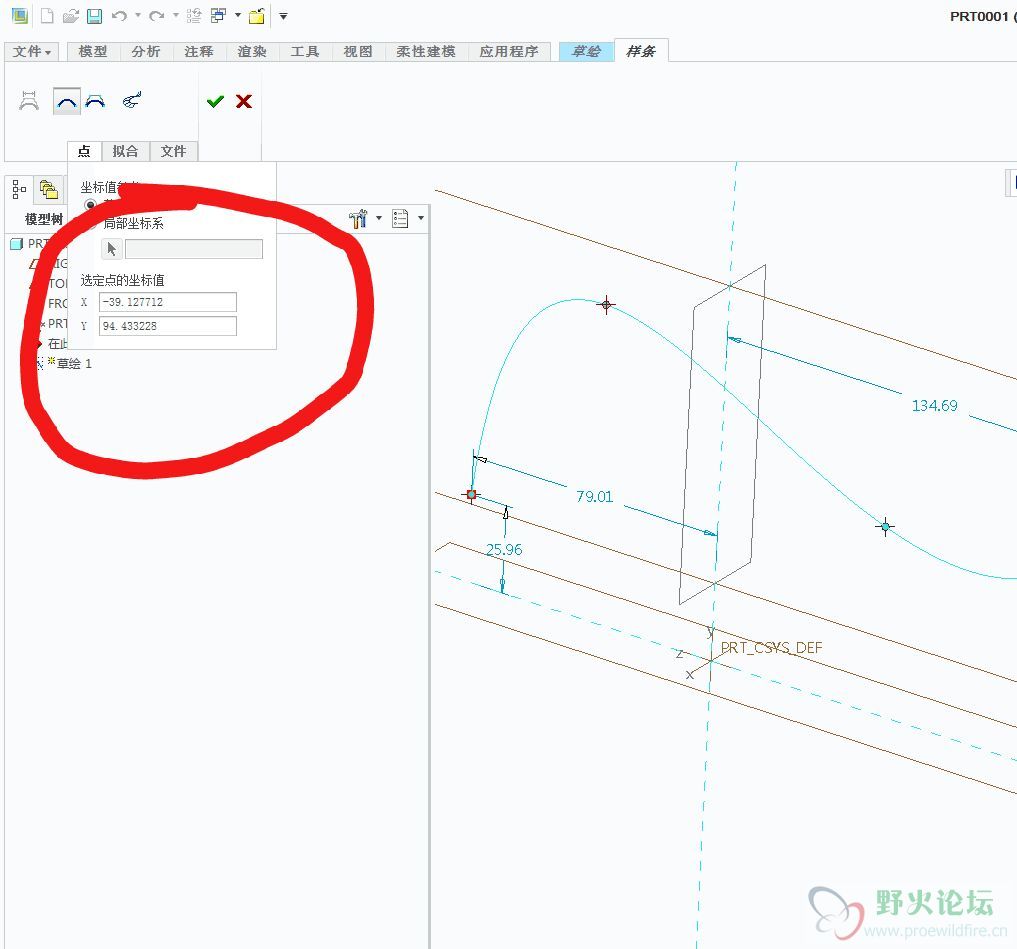Click the 134.69 dimension value
The width and height of the screenshot is (1017, 949).
click(934, 406)
